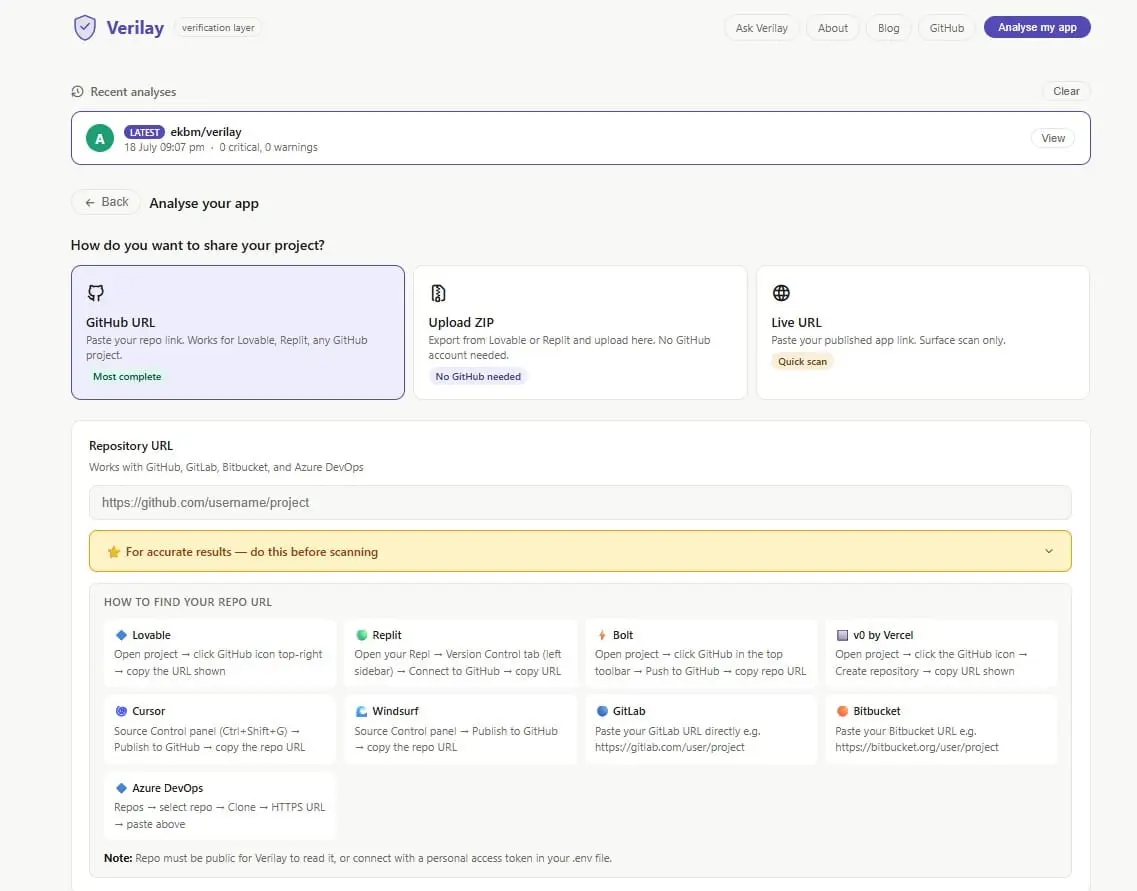Select the Upload ZIP sharing option
This screenshot has width=1137, height=891.
(580, 332)
